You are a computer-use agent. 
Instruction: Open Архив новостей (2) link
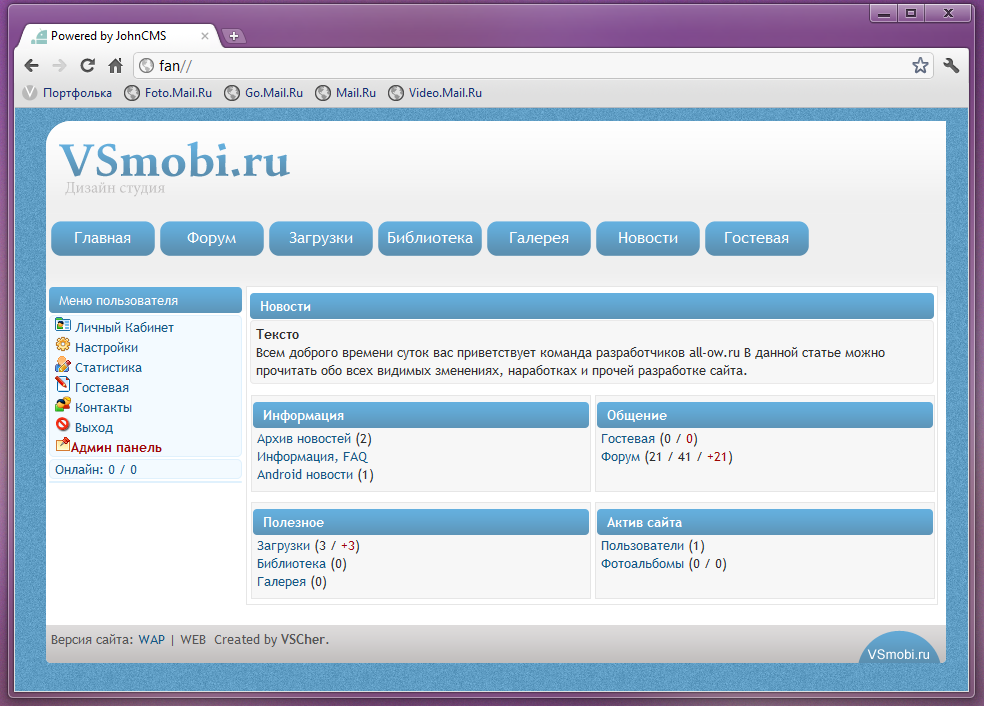point(314,439)
